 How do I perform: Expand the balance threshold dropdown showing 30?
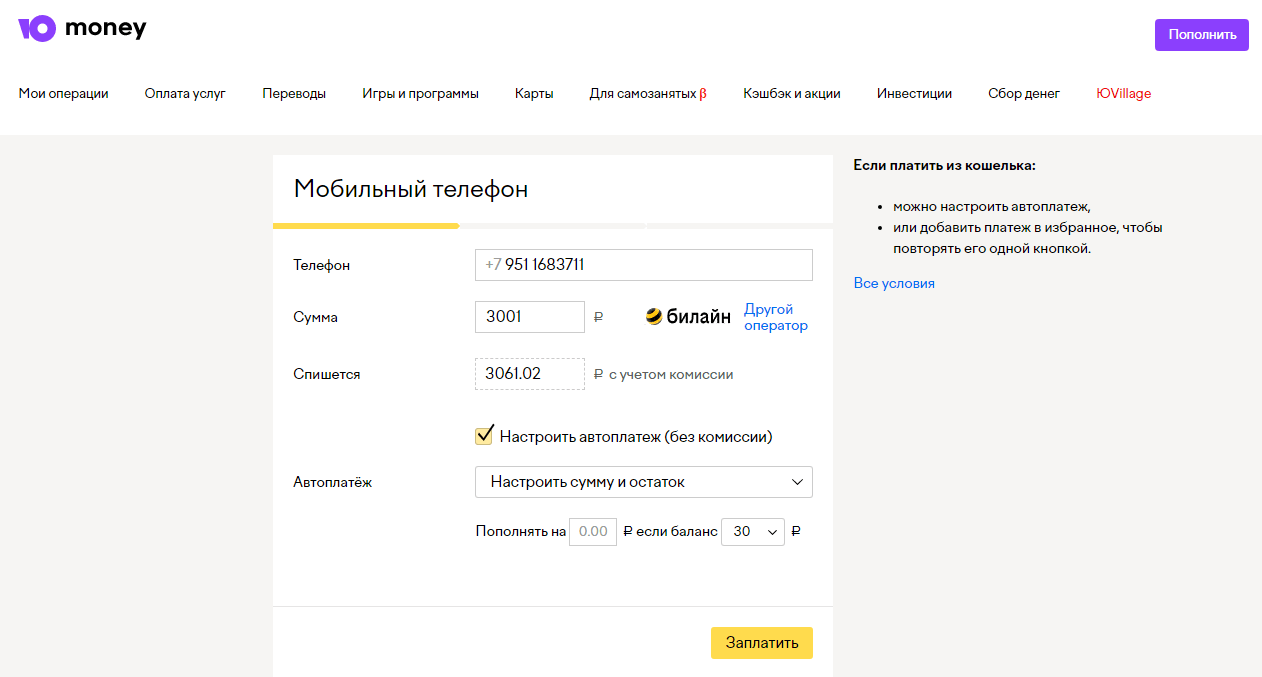click(754, 532)
